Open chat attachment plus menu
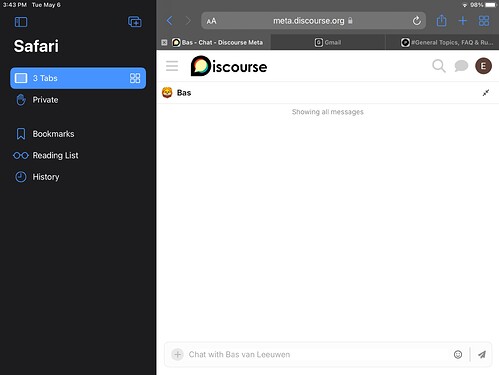 click(178, 354)
